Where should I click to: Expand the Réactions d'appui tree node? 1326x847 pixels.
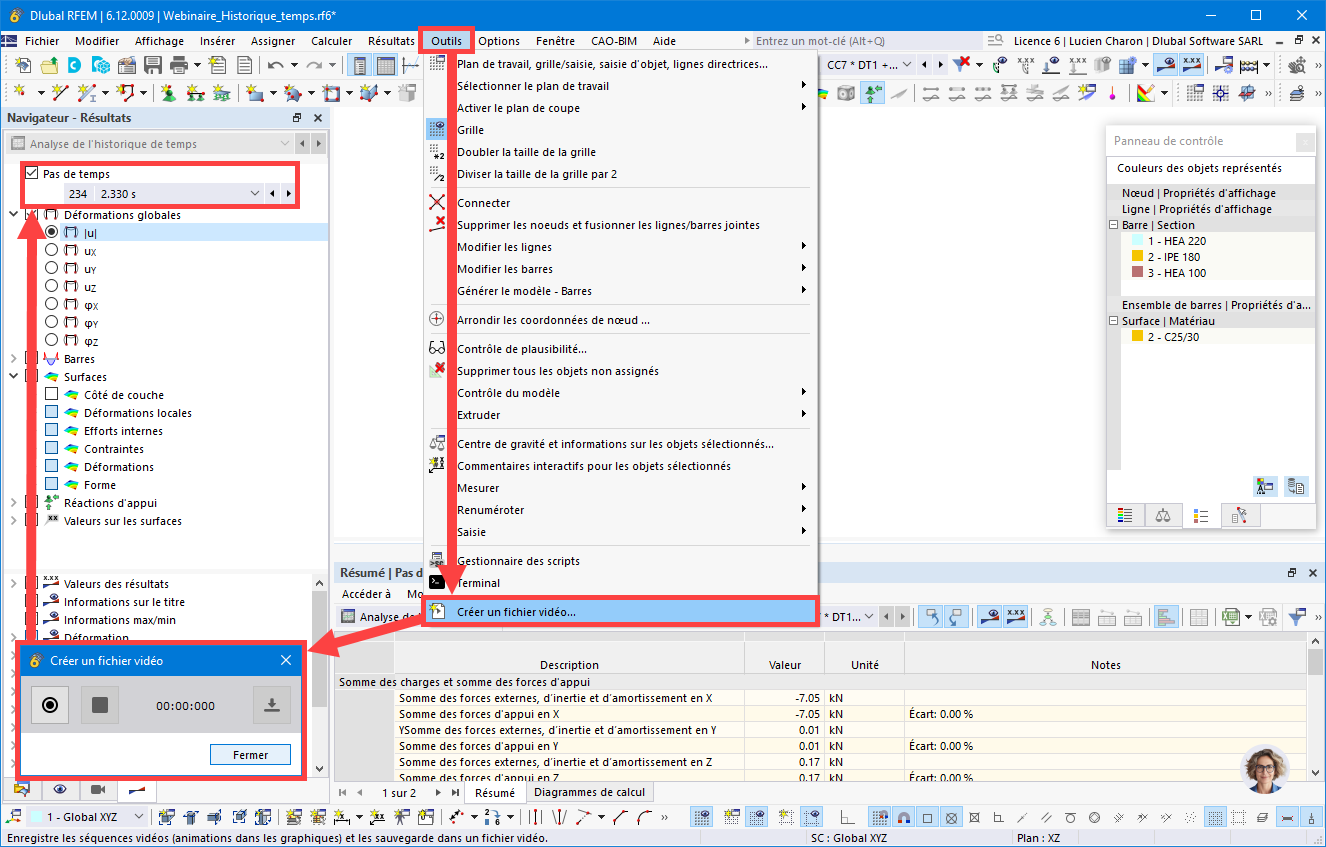(x=13, y=503)
